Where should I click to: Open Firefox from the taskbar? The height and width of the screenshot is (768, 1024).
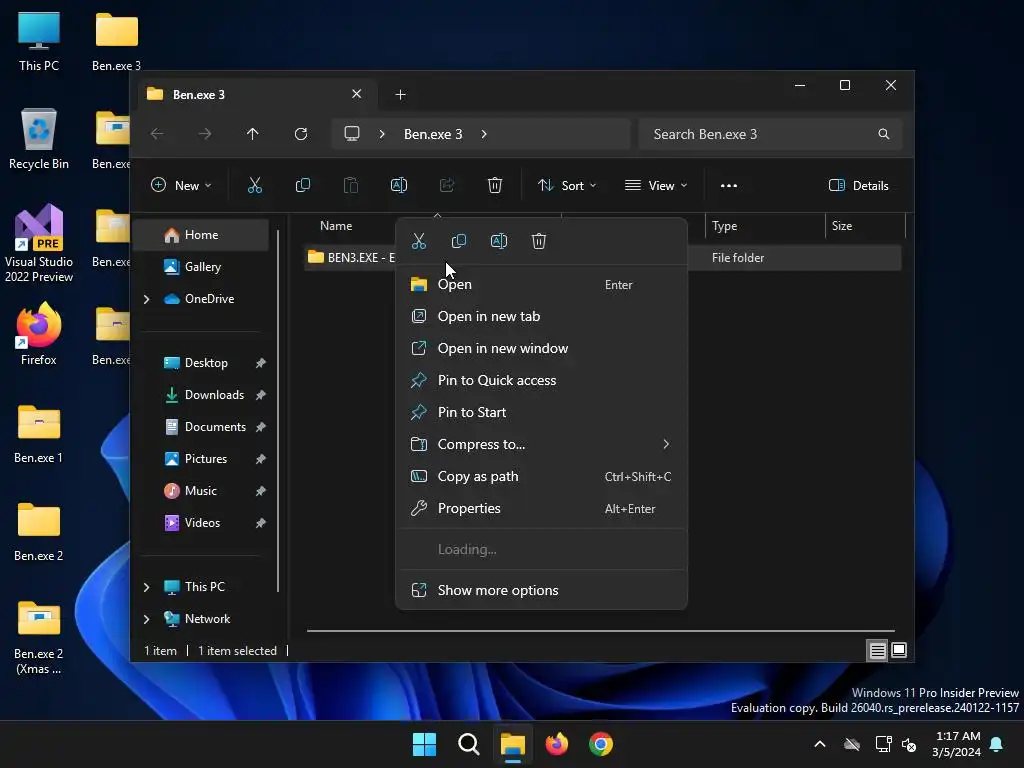coord(556,744)
